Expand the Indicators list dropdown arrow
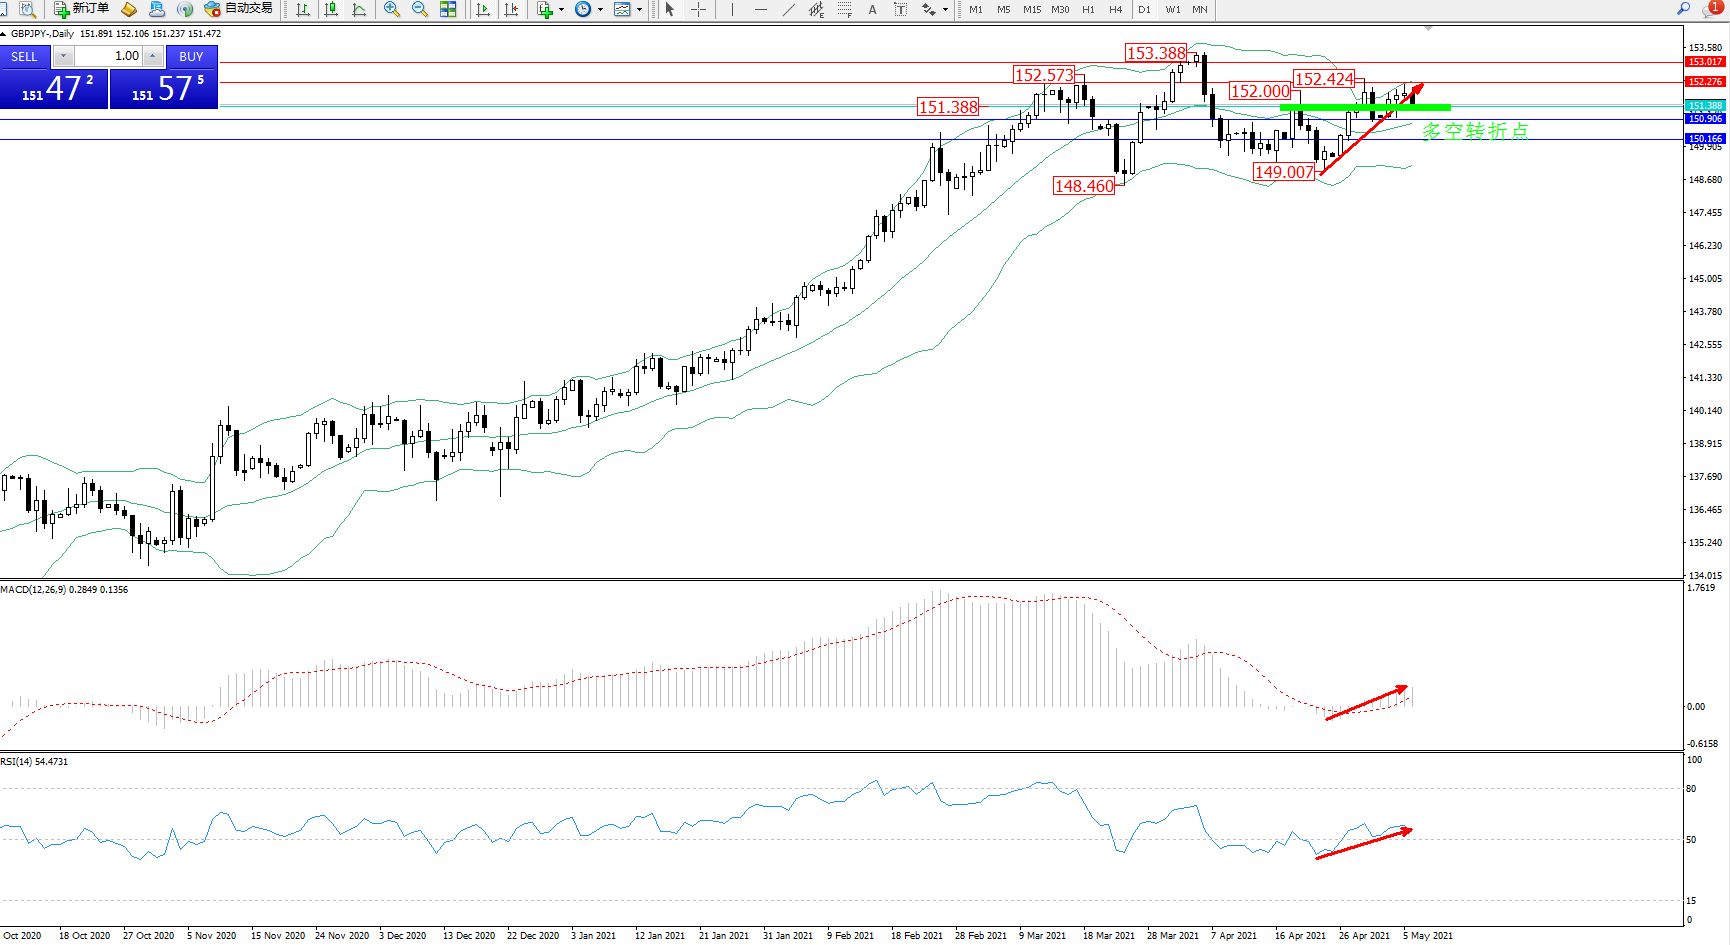This screenshot has height=945, width=1730. pos(561,10)
